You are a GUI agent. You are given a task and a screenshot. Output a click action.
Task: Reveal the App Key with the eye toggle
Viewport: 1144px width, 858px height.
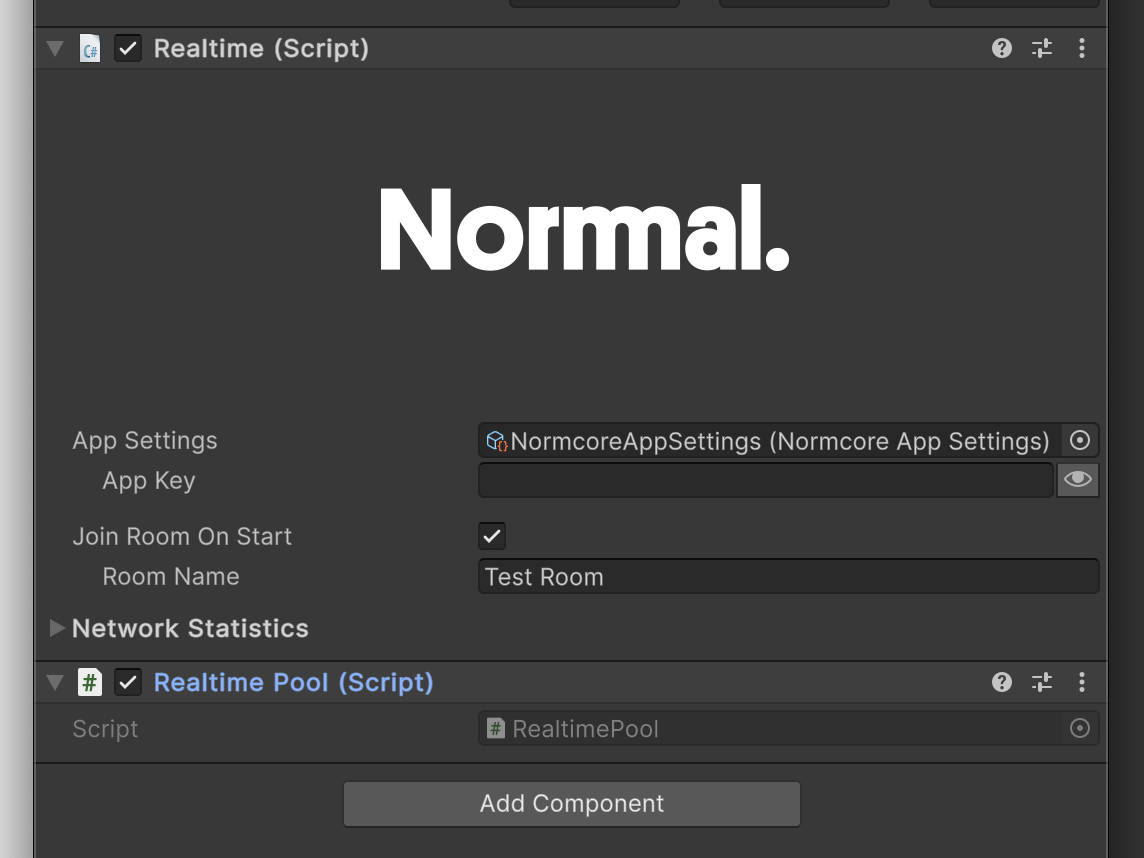pos(1077,480)
